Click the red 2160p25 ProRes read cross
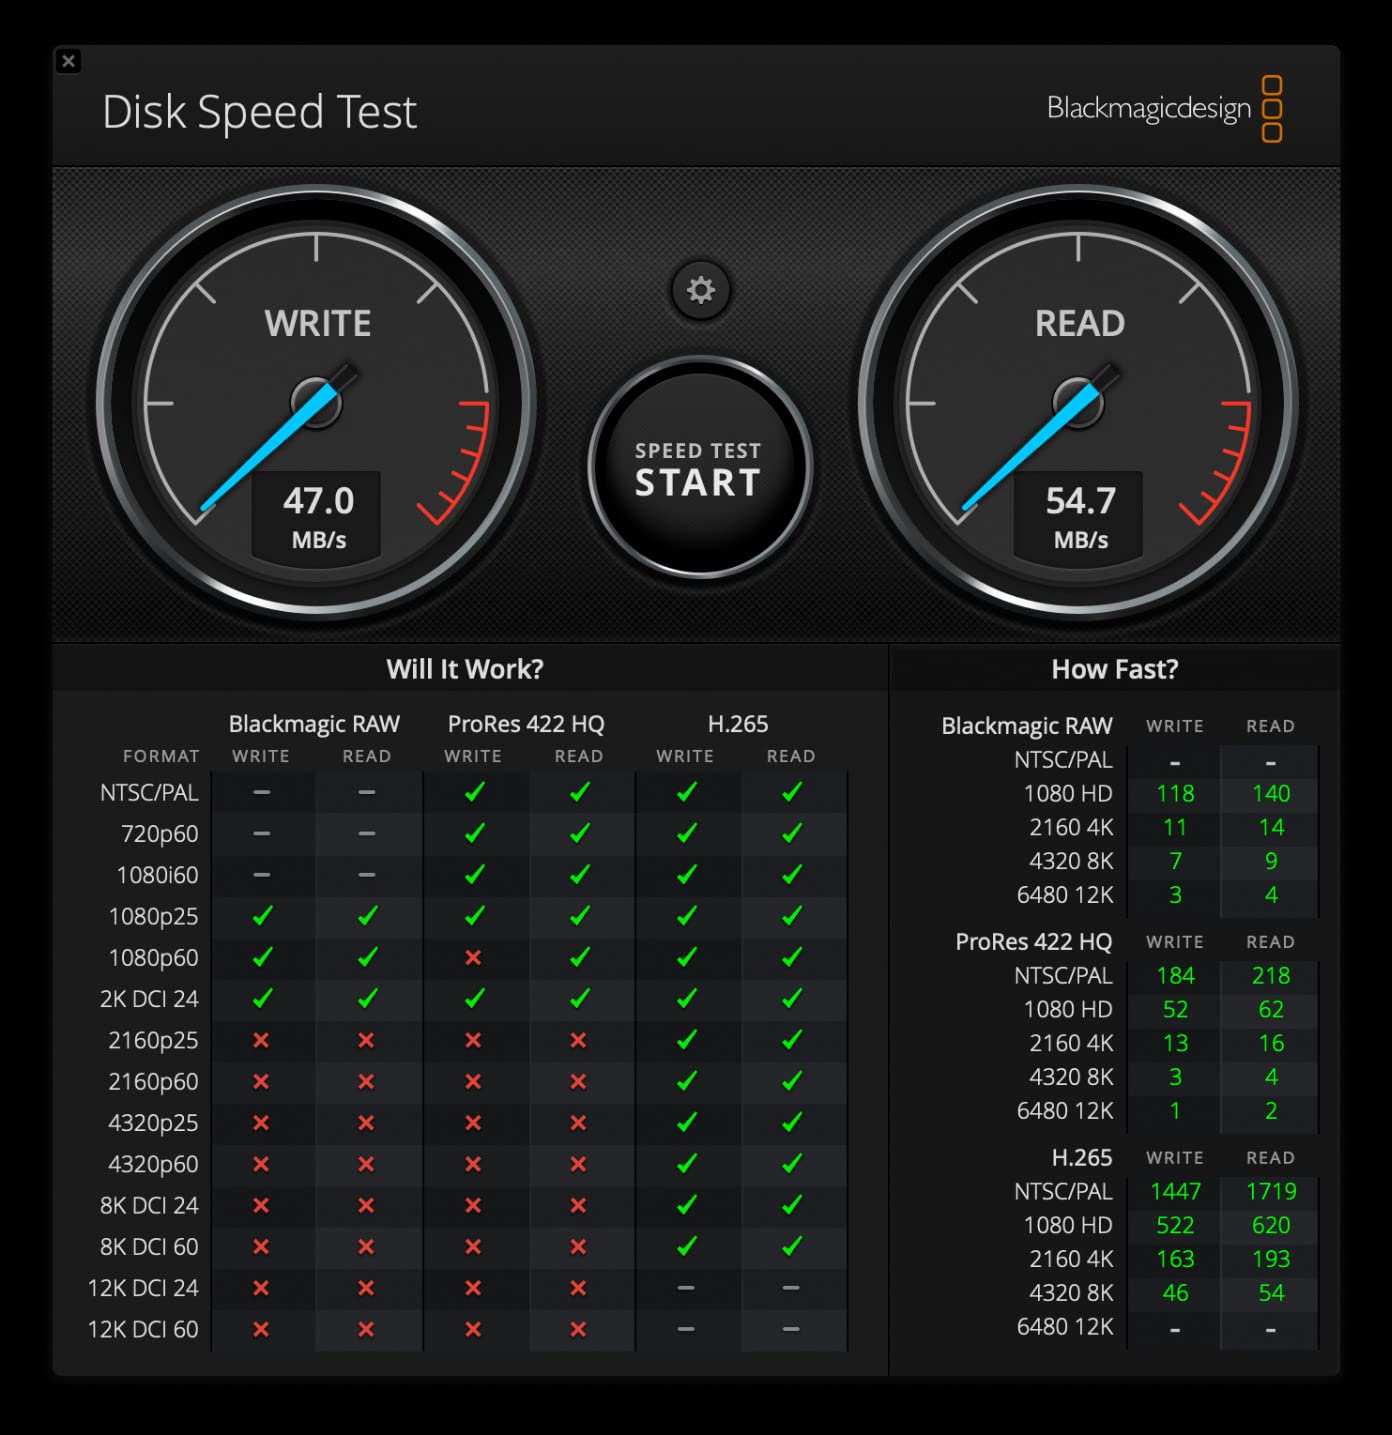 click(x=578, y=1040)
